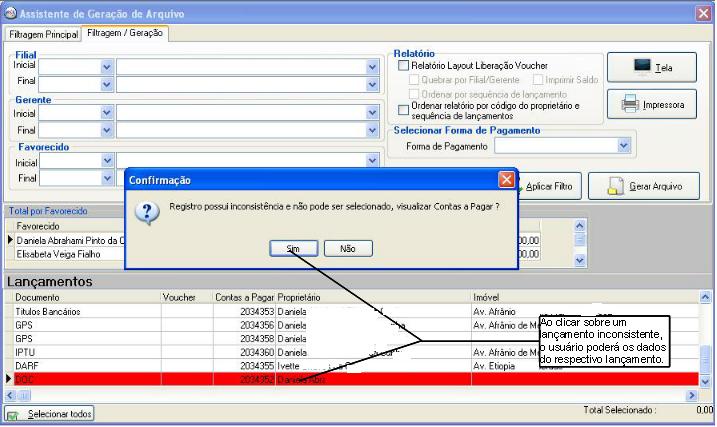717x427 pixels.
Task: Click the application icon in the title bar
Action: [11, 13]
